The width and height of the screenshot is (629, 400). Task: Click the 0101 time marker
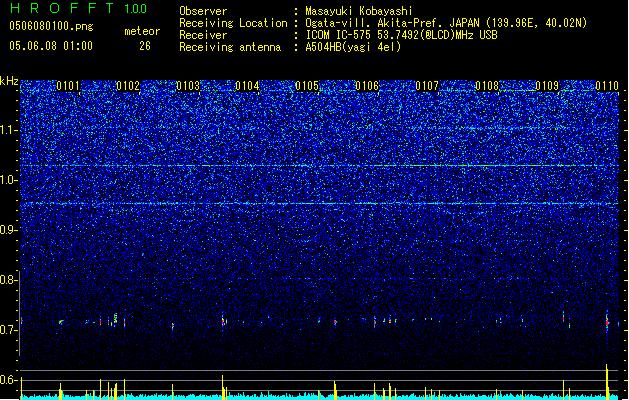[68, 86]
